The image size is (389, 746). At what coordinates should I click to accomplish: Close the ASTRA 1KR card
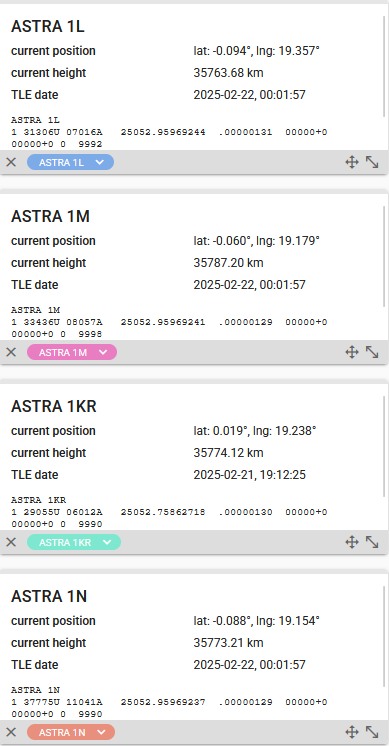11,542
